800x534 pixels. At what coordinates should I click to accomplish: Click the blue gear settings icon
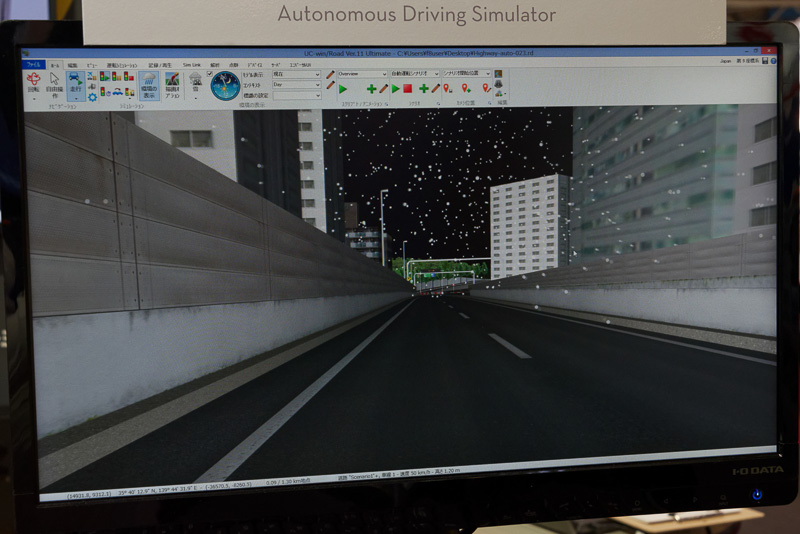pos(92,97)
